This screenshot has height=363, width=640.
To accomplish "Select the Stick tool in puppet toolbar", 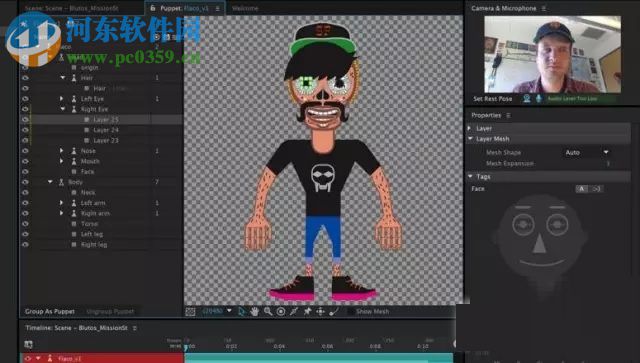I will pyautogui.click(x=294, y=312).
